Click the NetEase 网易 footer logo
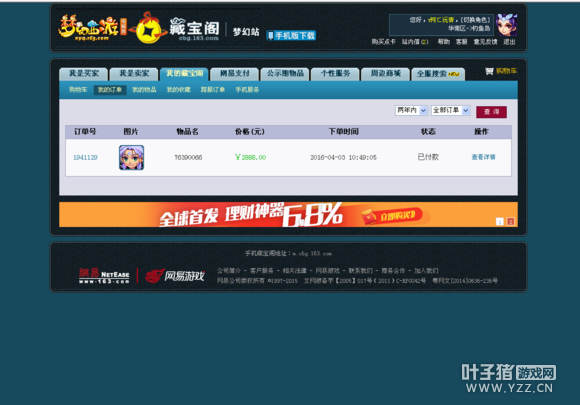This screenshot has width=580, height=405. tap(104, 276)
